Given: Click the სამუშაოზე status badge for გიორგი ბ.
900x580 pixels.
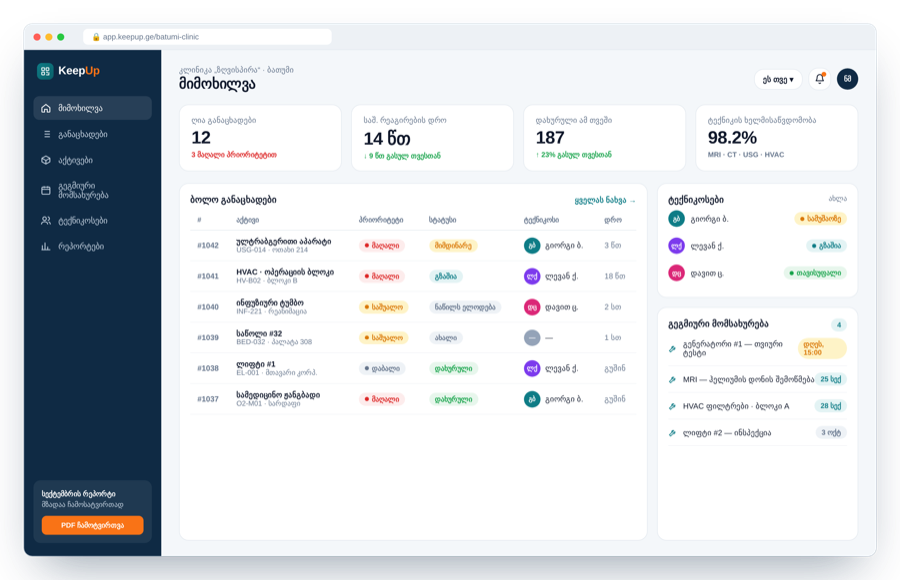Looking at the screenshot, I should [x=821, y=219].
